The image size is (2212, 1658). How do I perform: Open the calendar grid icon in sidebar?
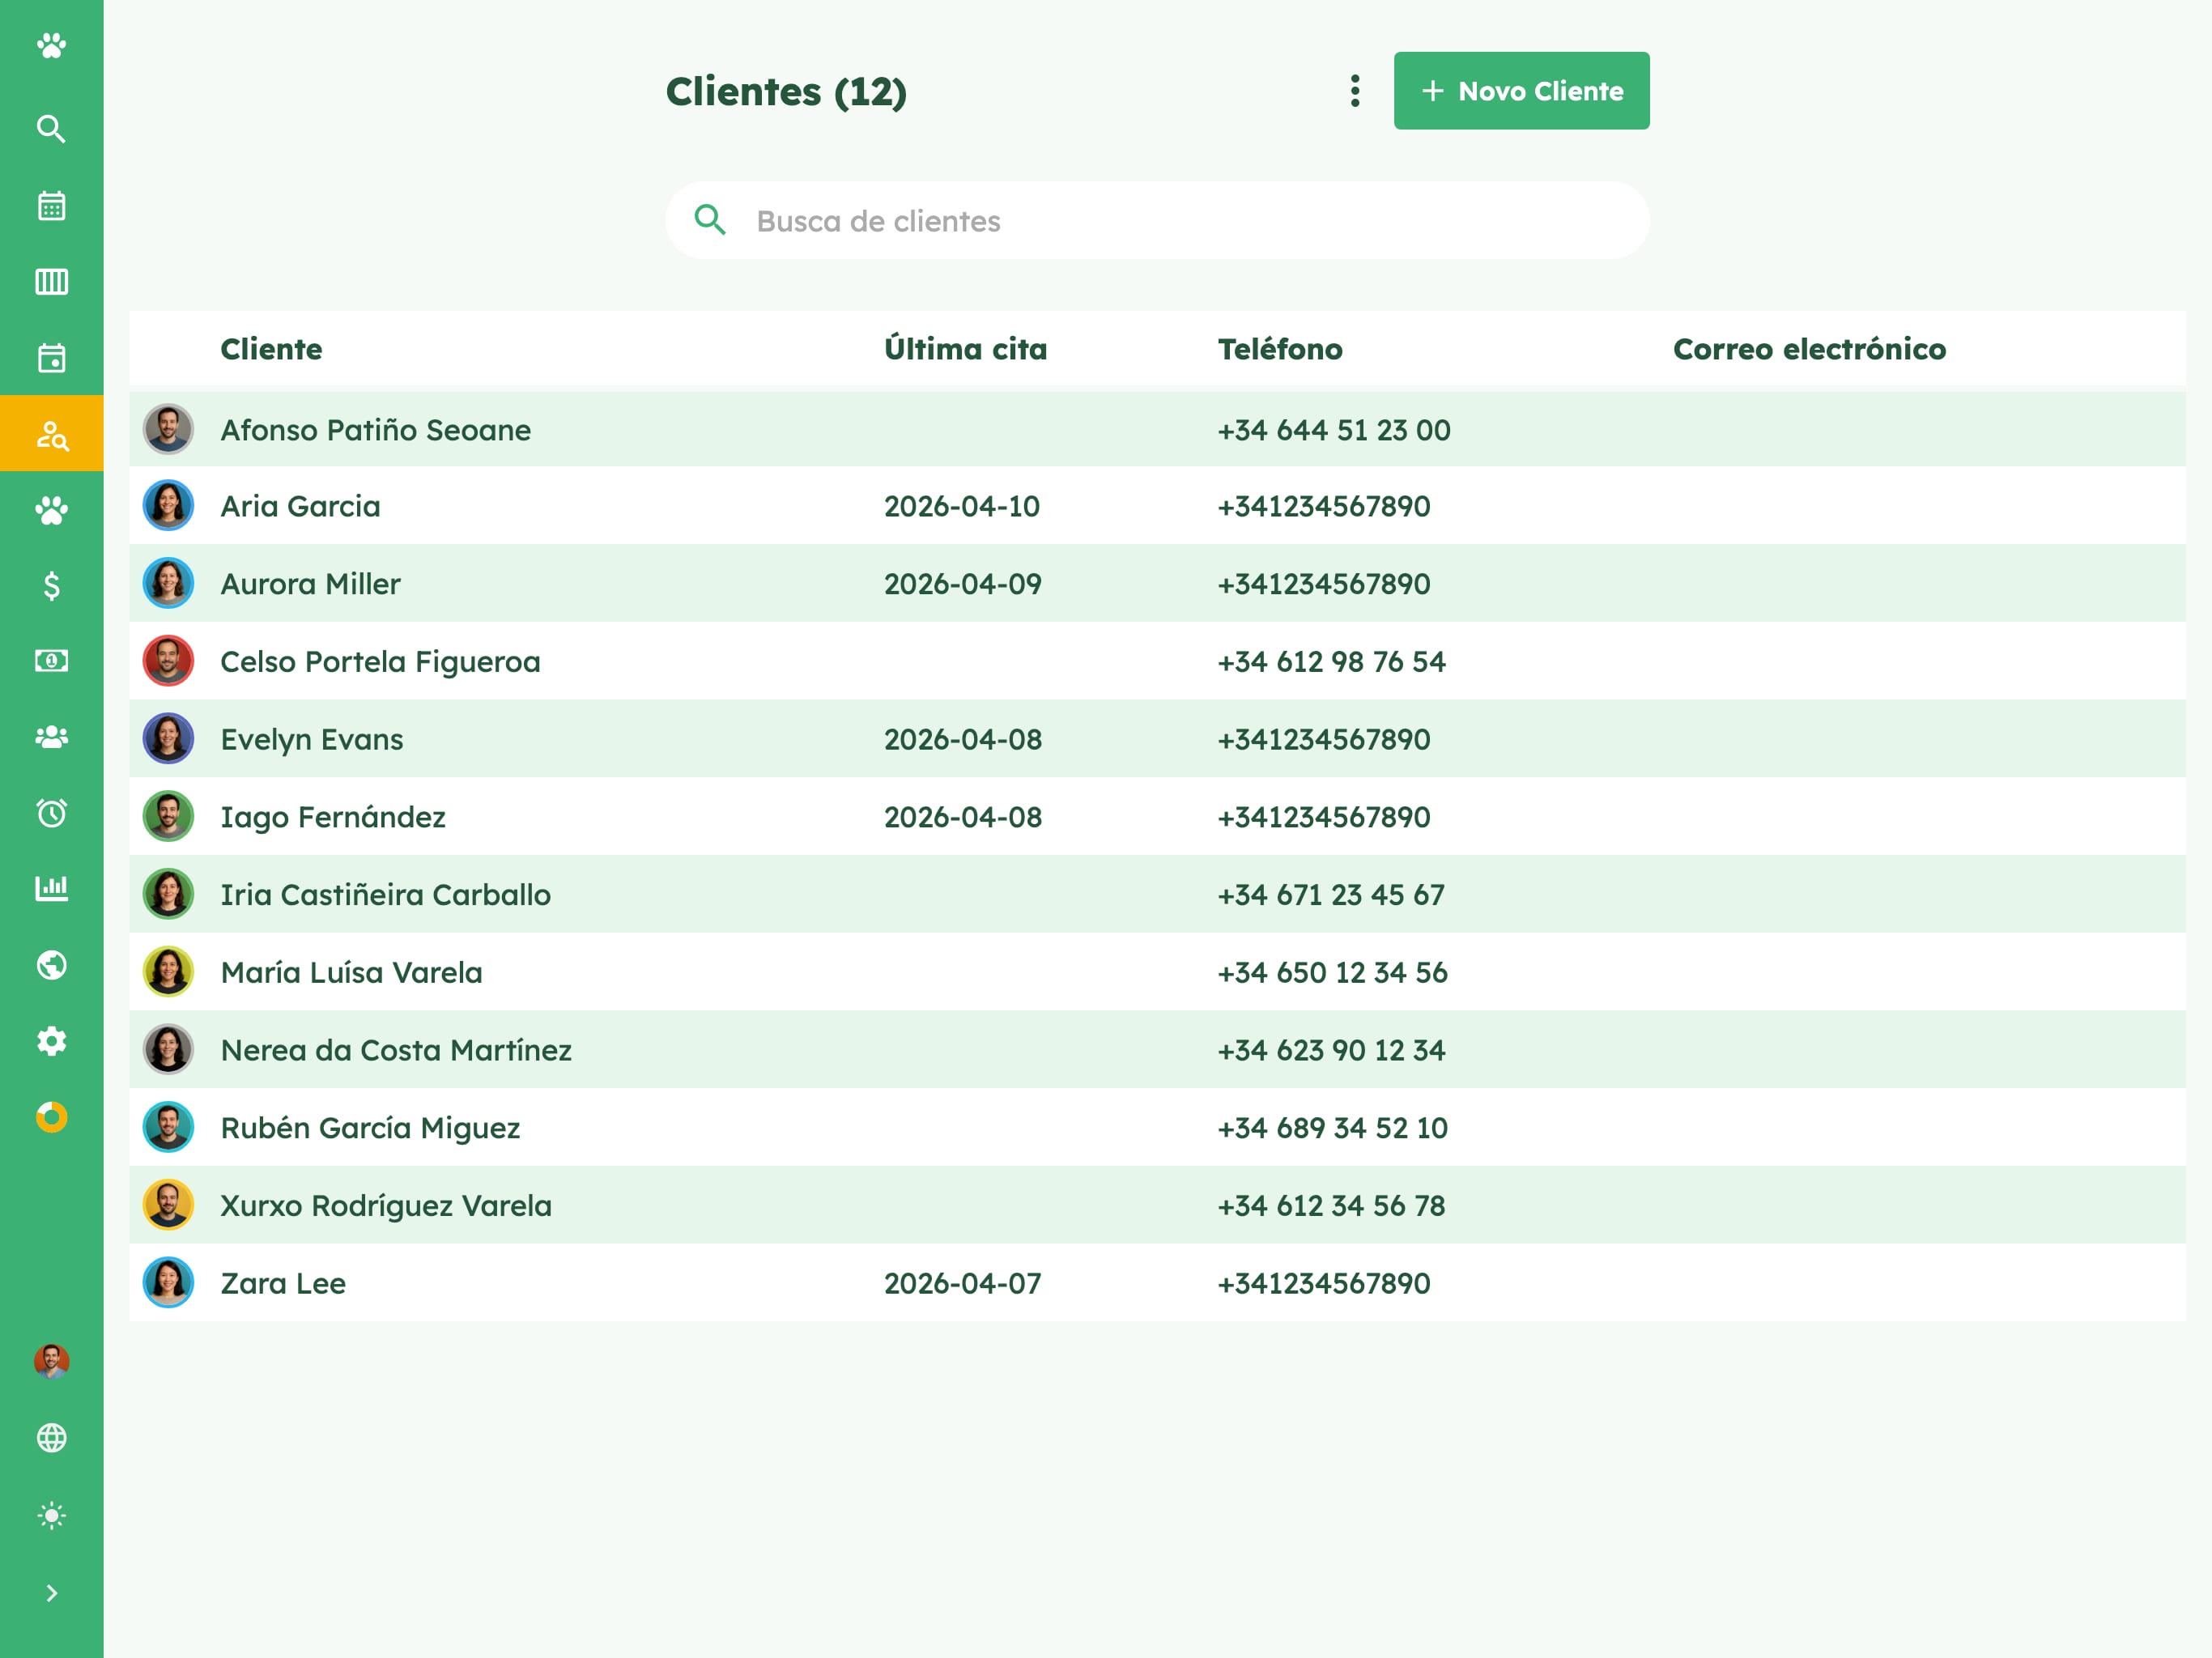[51, 205]
